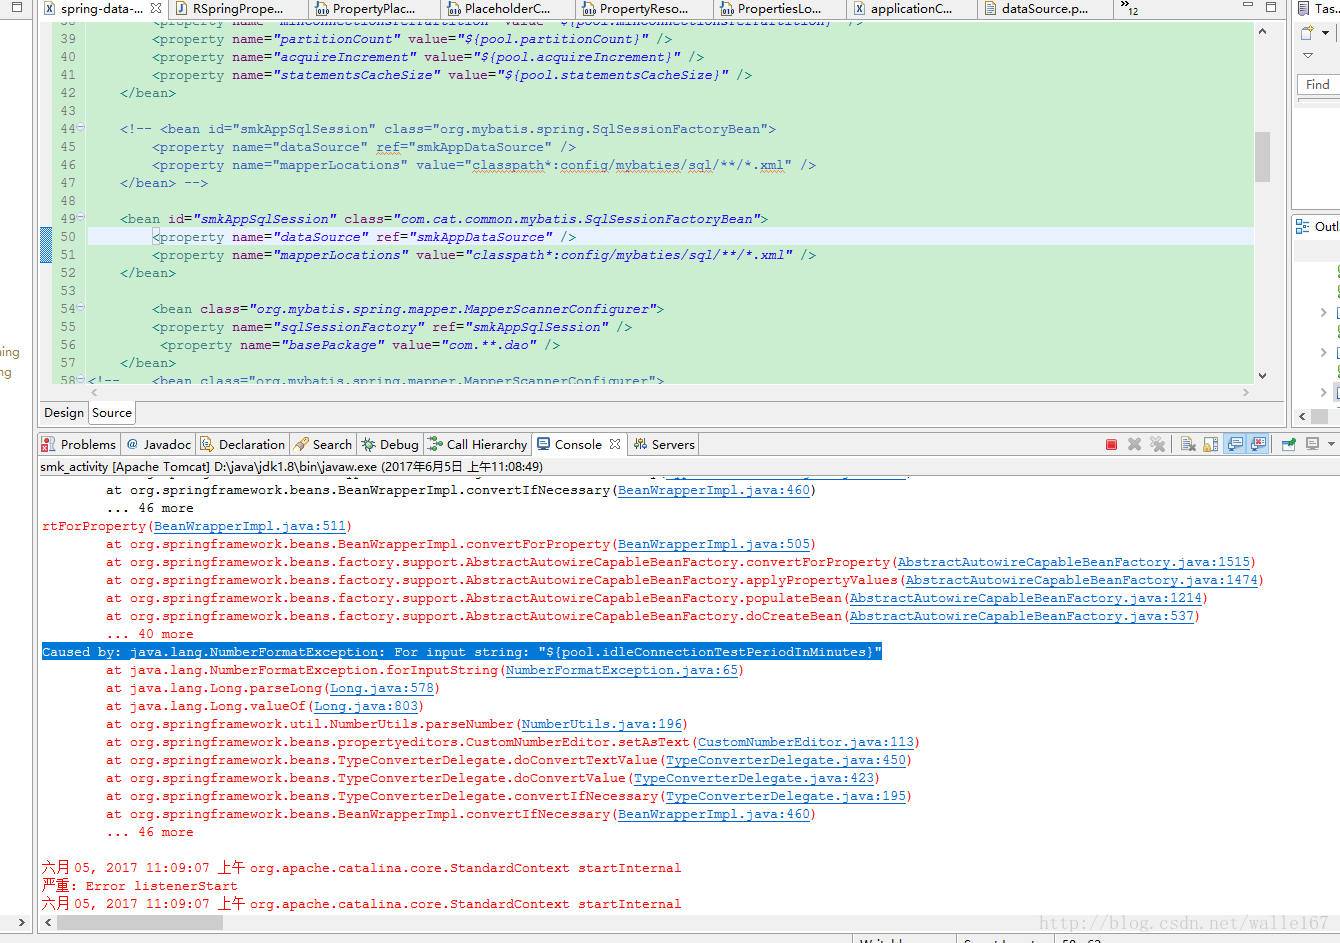The height and width of the screenshot is (943, 1340).
Task: Select the Source editor tab
Action: click(112, 413)
